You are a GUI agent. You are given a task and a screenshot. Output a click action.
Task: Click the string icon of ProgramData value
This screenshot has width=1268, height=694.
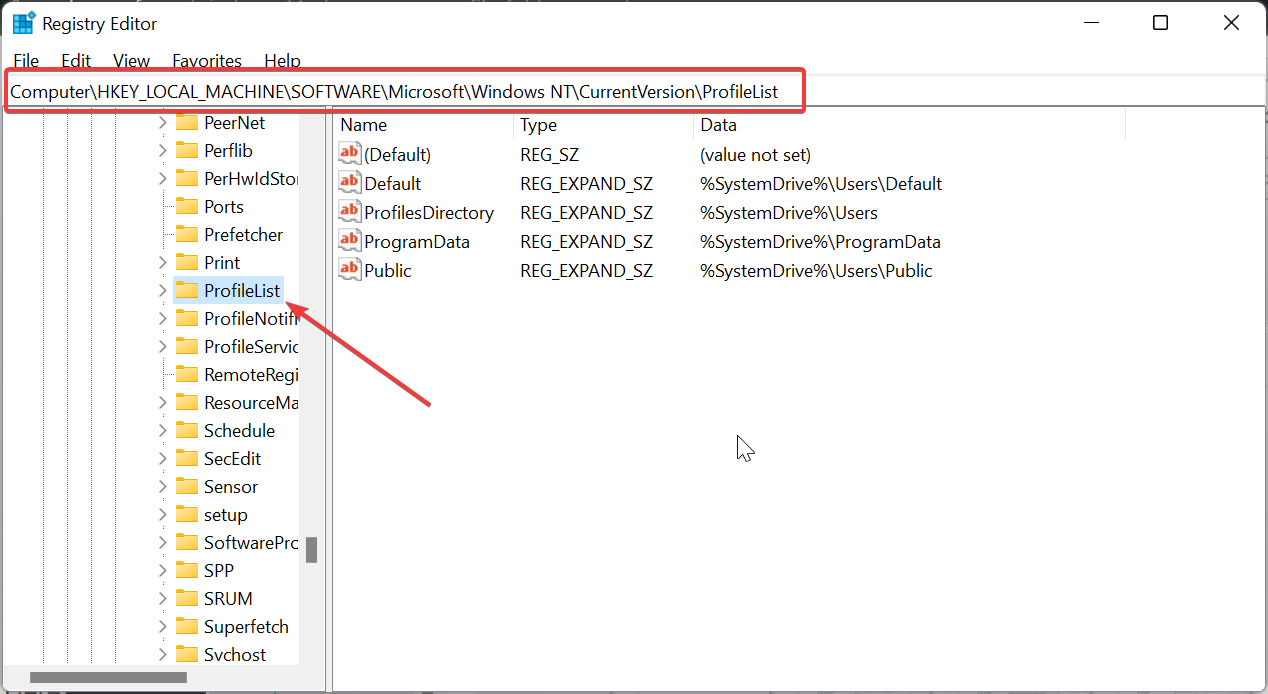(350, 241)
